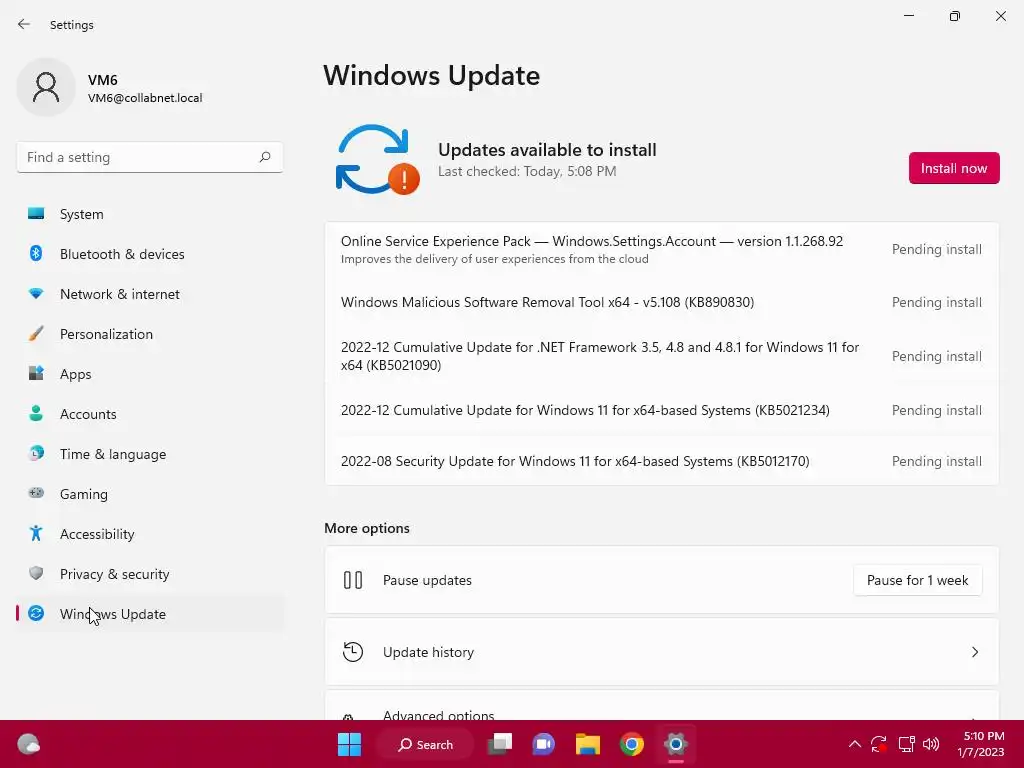This screenshot has height=768, width=1024.
Task: Click the volume speaker tray icon
Action: pos(931,744)
